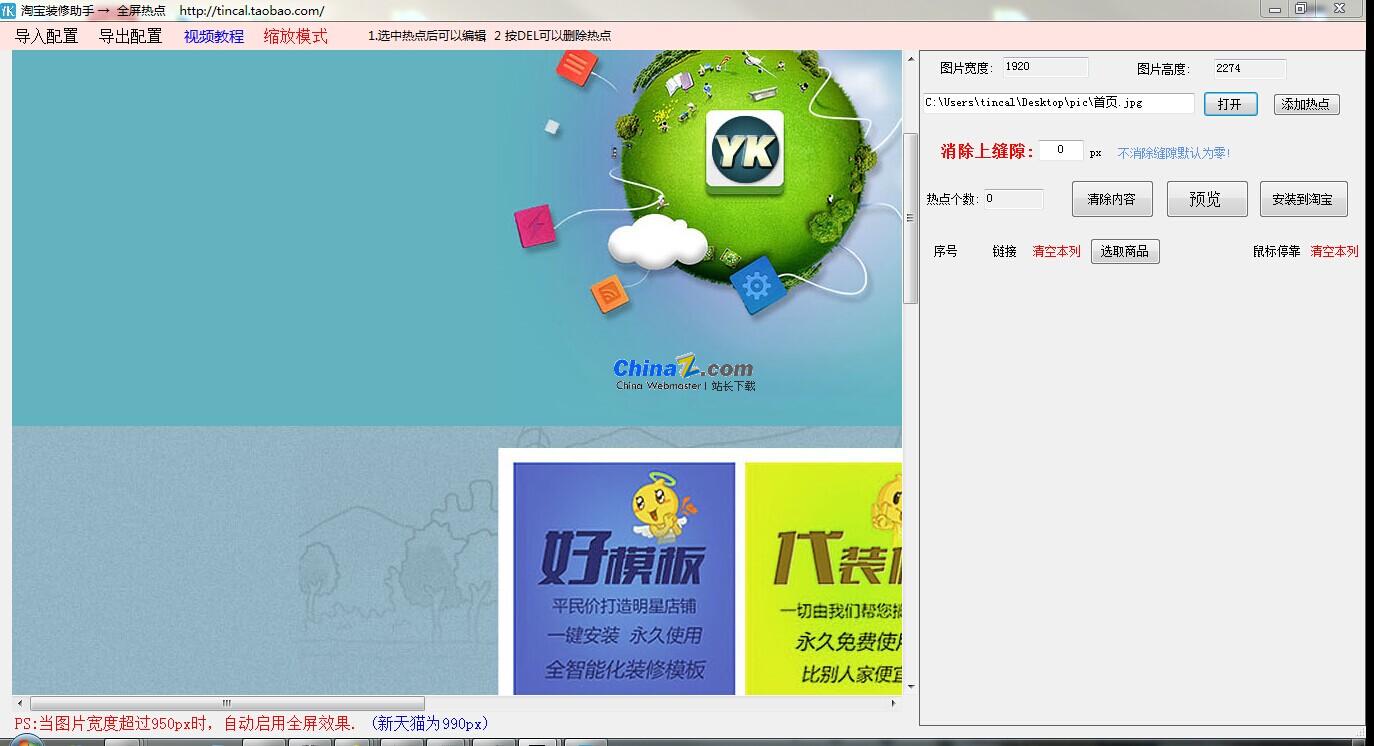1374x746 pixels.
Task: Maximize the 淘宝装修助手 window
Action: (x=1300, y=8)
